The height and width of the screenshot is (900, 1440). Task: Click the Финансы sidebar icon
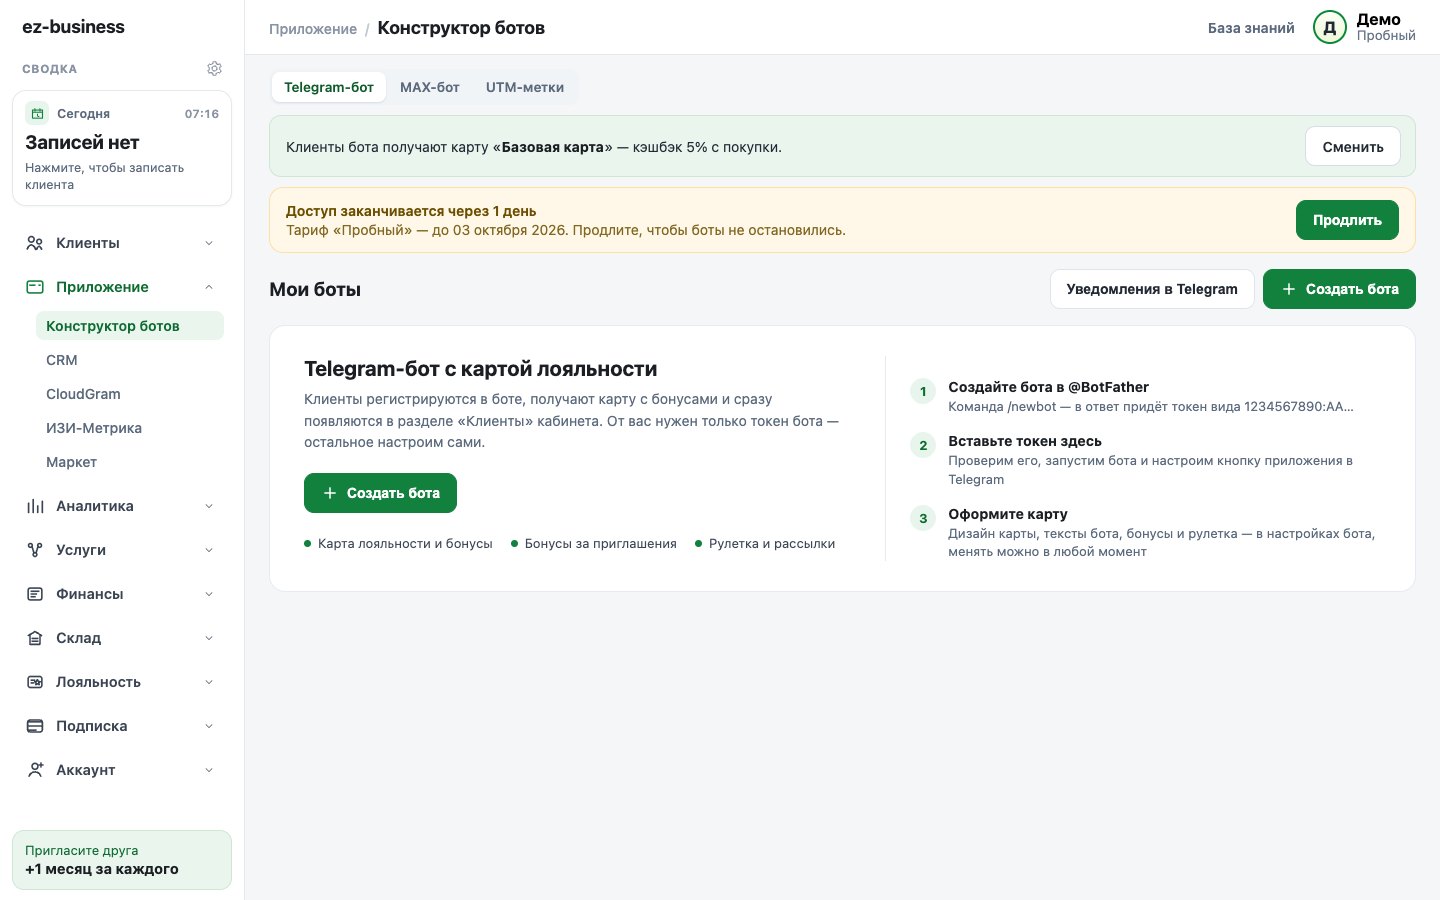(x=35, y=594)
